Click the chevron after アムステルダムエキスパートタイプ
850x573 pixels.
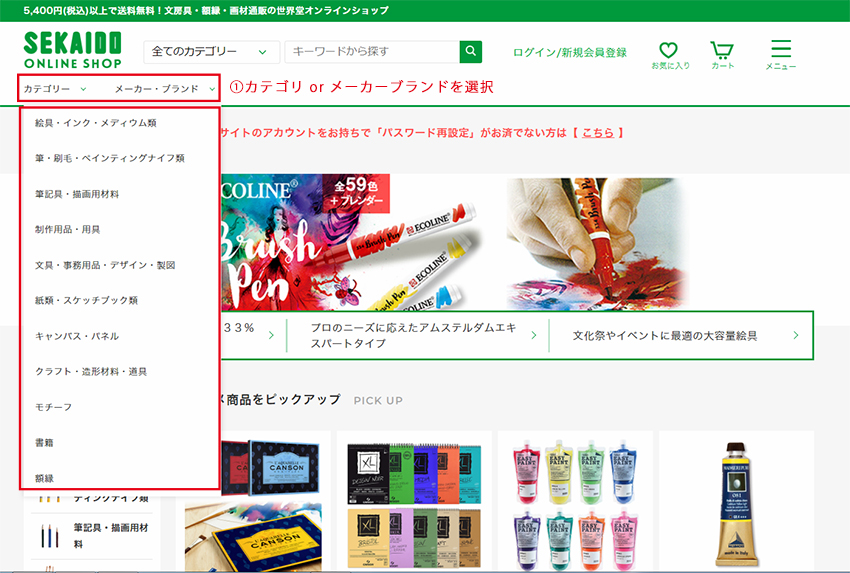coord(534,336)
